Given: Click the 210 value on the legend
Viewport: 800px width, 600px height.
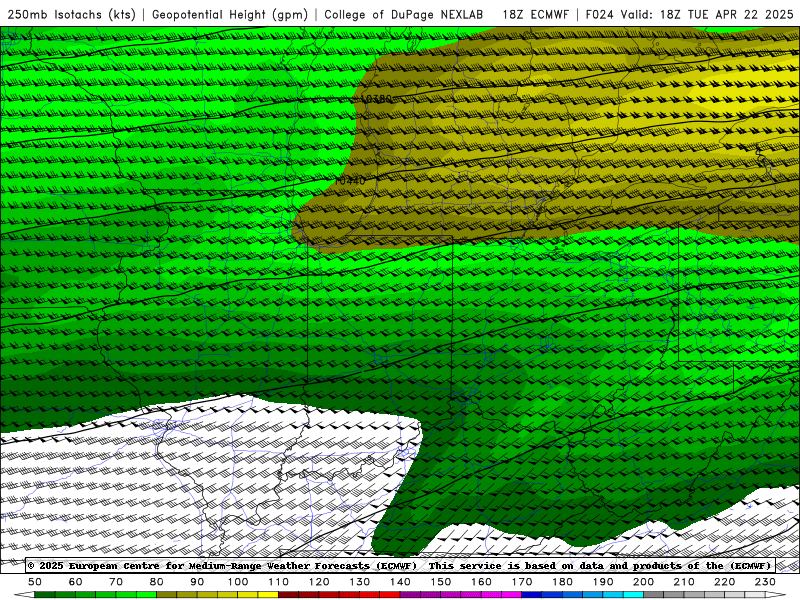Looking at the screenshot, I should tap(684, 582).
